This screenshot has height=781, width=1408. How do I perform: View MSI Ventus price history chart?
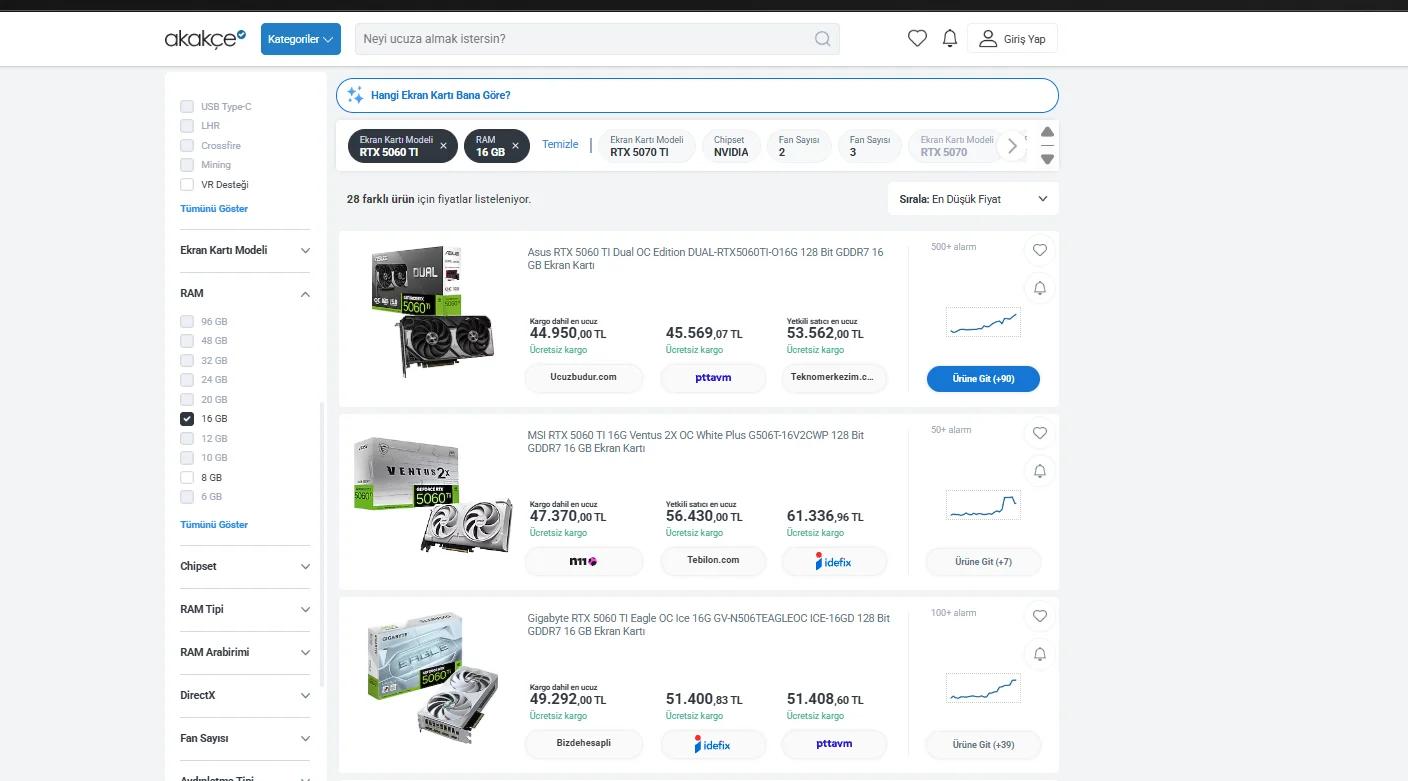(982, 505)
